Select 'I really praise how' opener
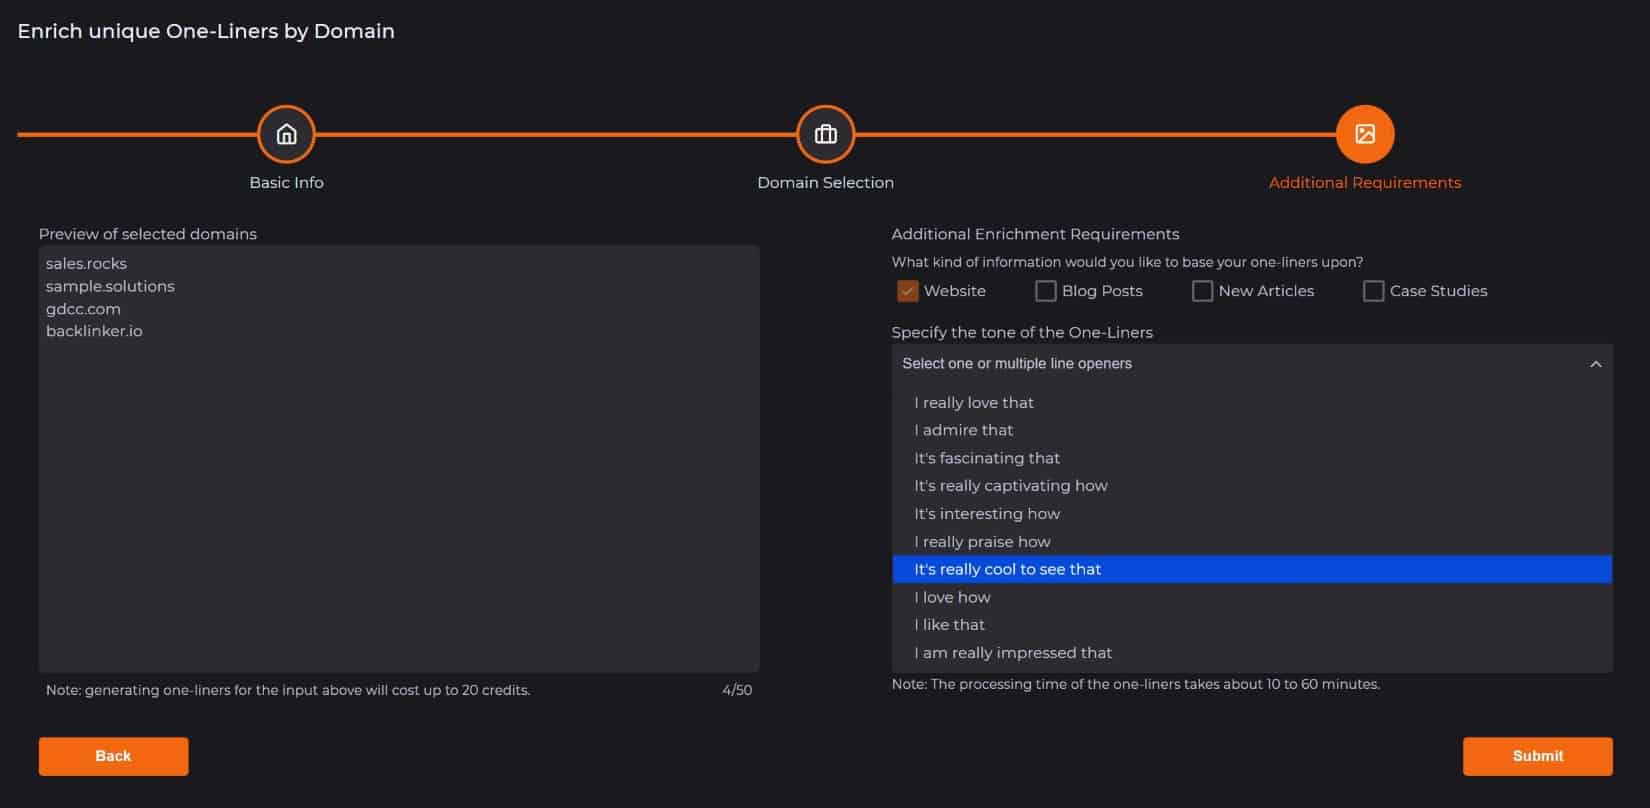 982,542
